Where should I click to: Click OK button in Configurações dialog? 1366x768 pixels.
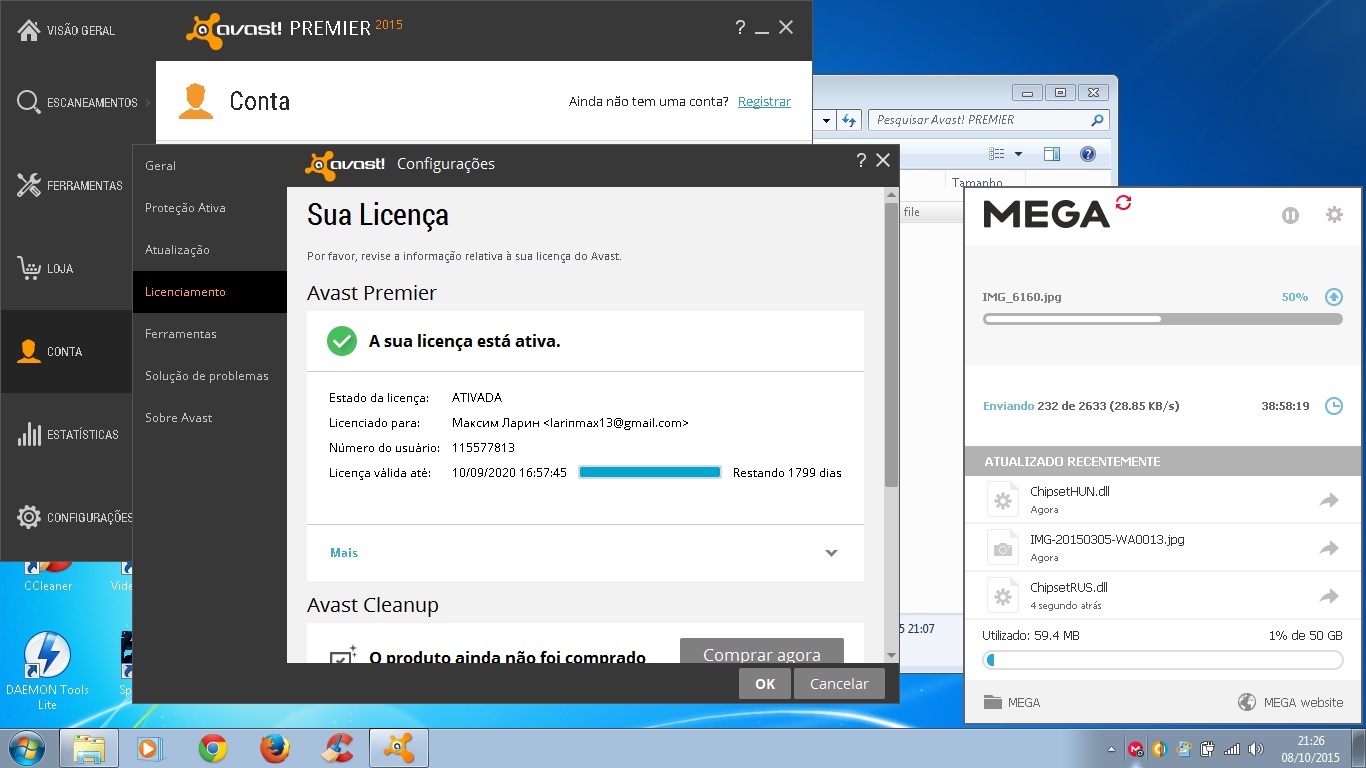765,684
